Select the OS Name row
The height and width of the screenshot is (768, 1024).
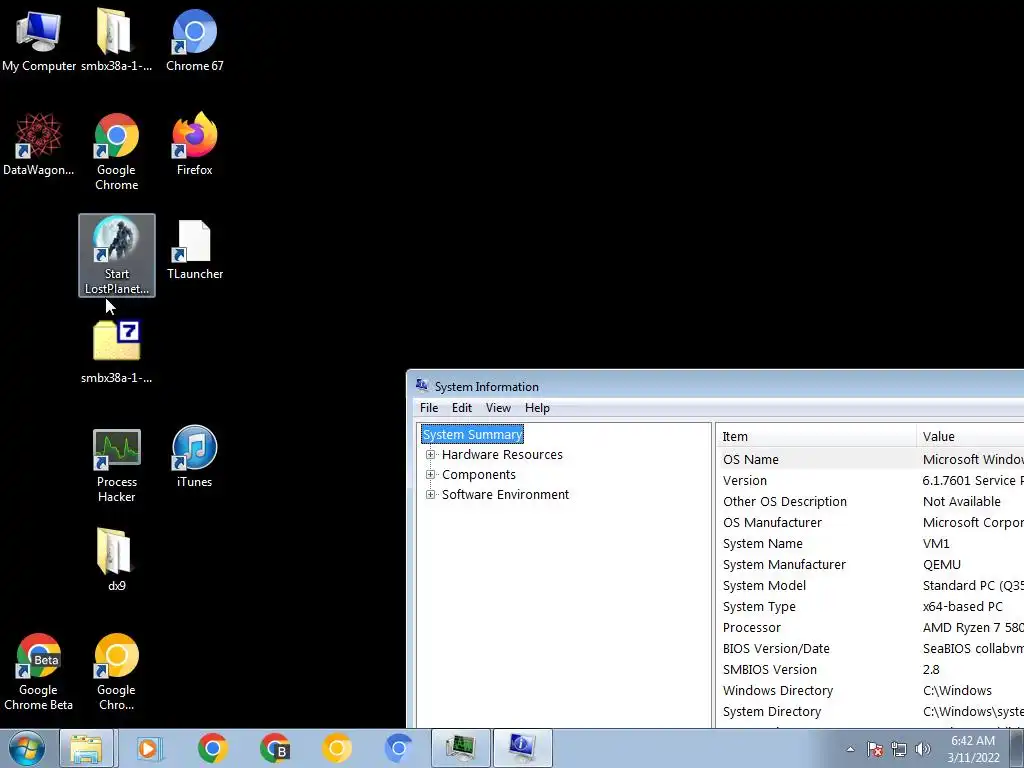(x=871, y=459)
